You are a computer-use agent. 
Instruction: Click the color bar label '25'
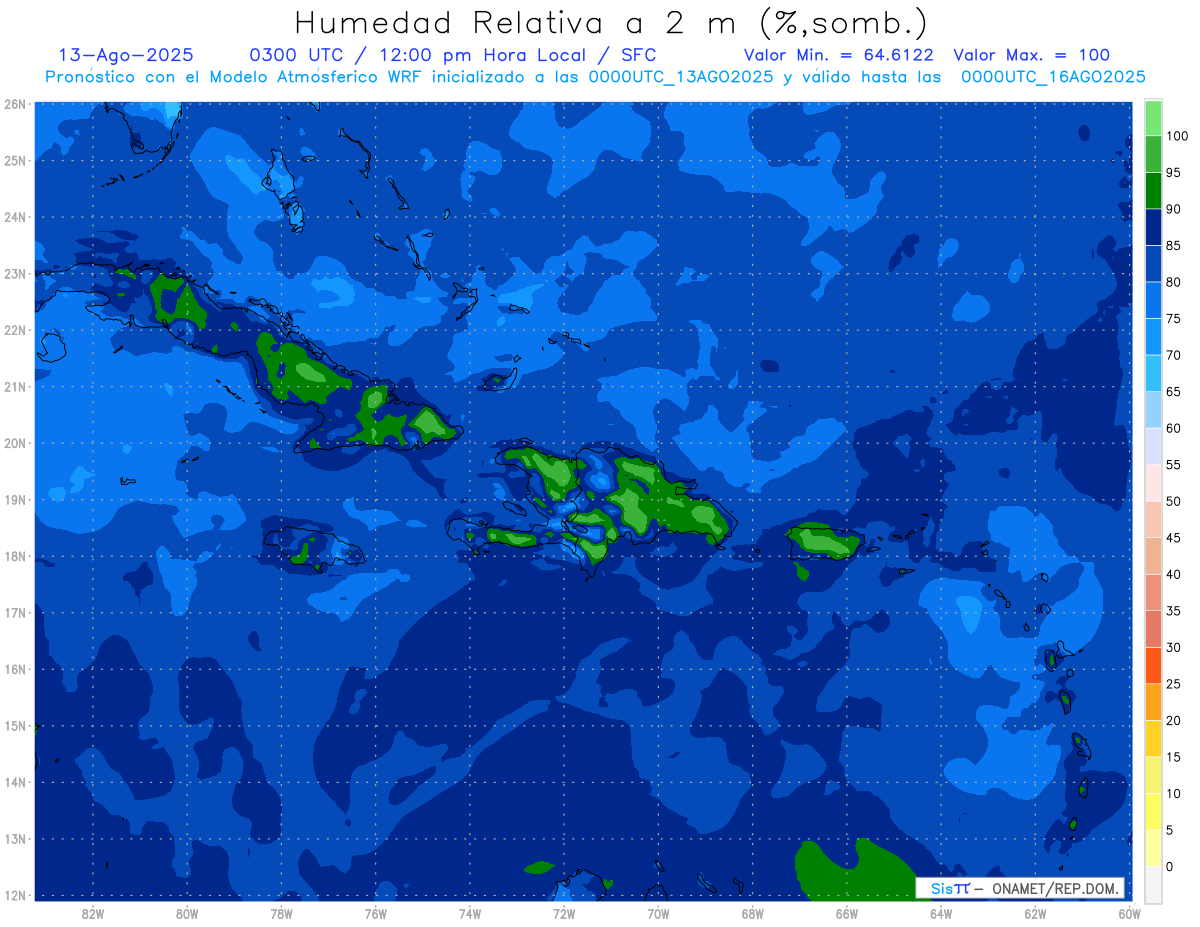1173,684
